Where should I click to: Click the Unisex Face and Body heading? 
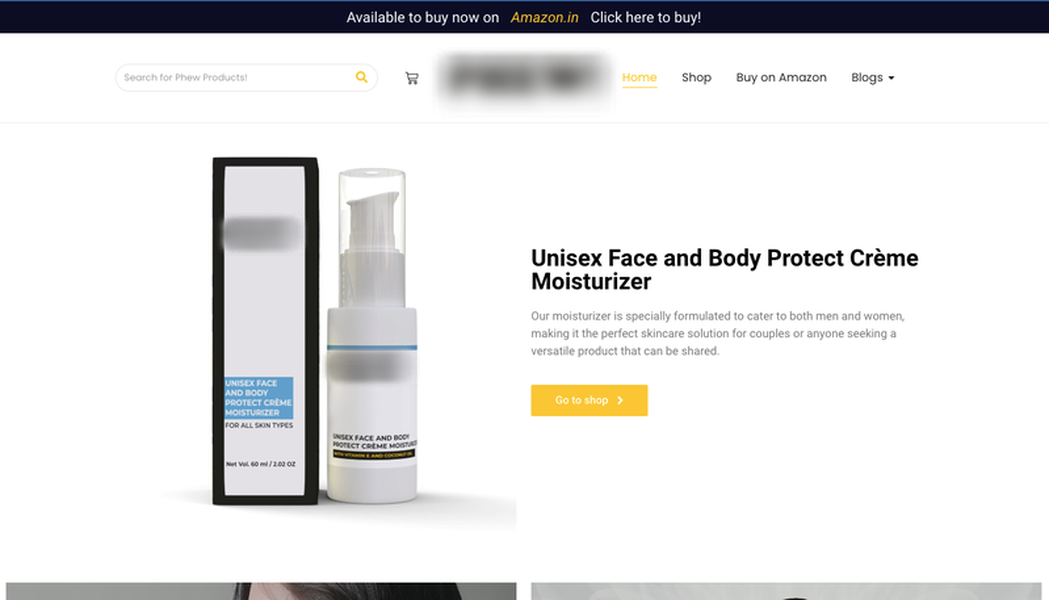pyautogui.click(x=724, y=270)
